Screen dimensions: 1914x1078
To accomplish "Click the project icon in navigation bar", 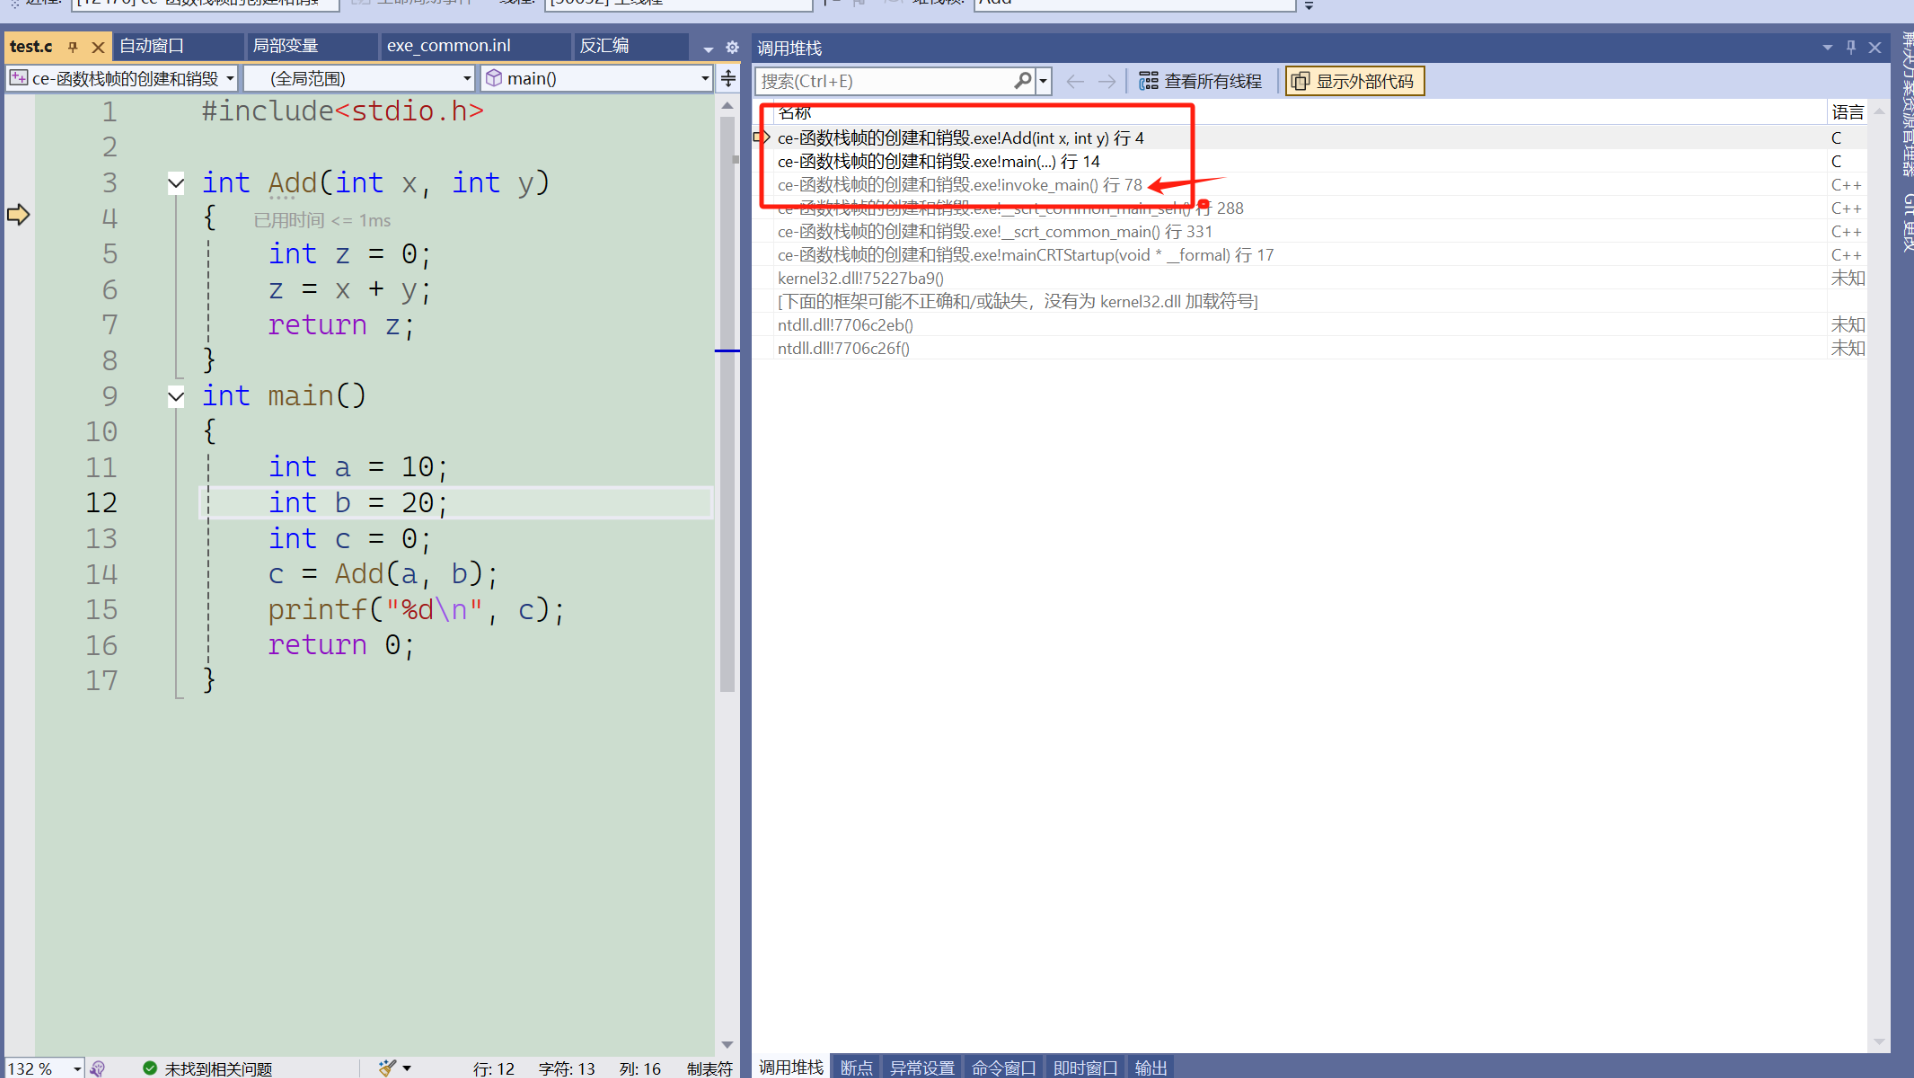I will tap(19, 78).
